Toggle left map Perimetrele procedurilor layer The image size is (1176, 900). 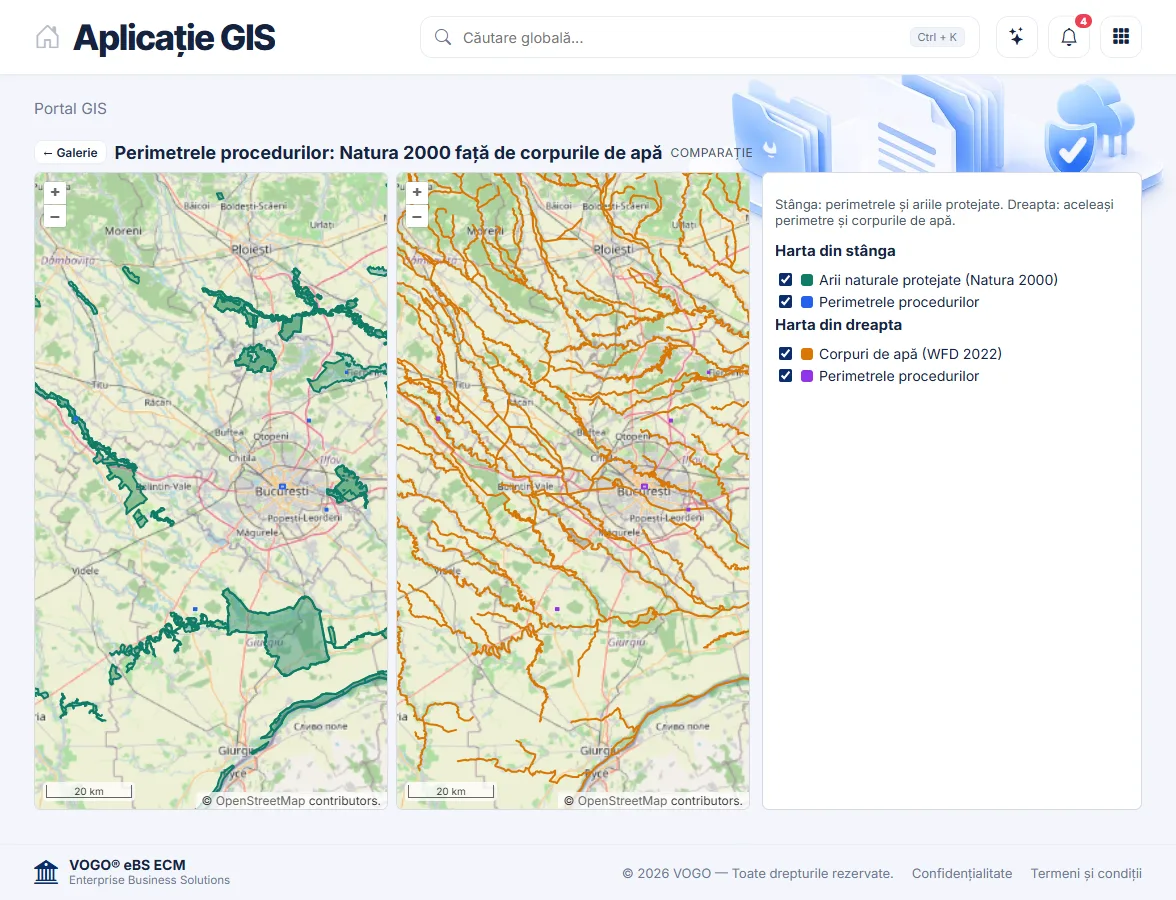[x=785, y=302]
